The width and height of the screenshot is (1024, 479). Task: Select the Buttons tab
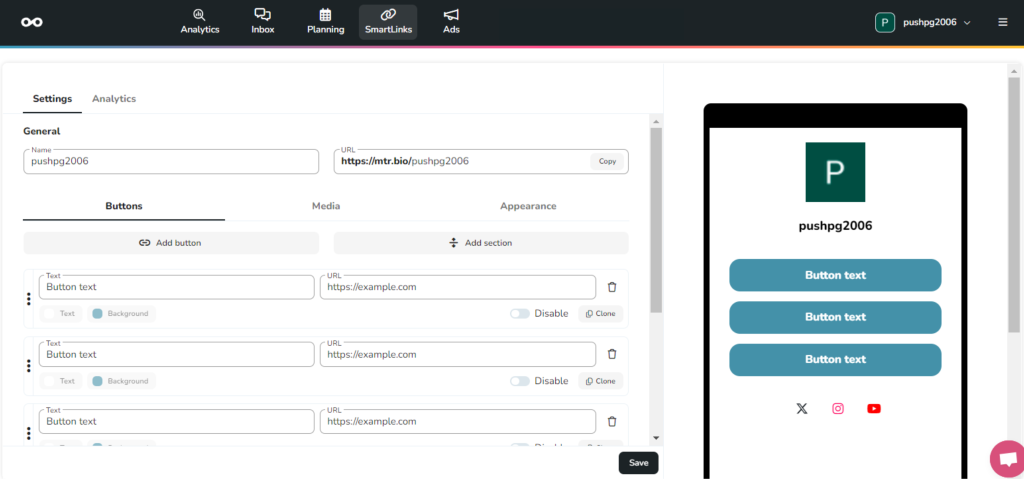tap(124, 206)
